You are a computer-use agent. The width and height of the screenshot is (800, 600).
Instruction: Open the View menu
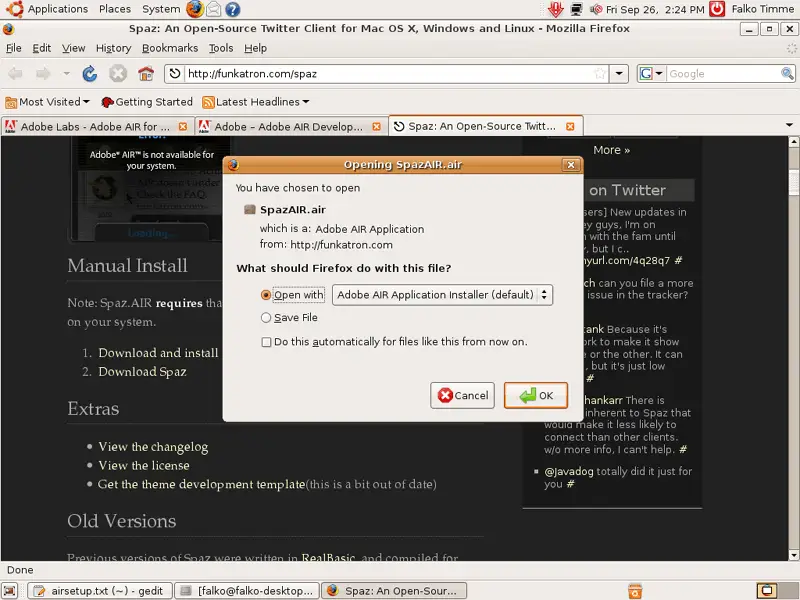click(x=73, y=48)
